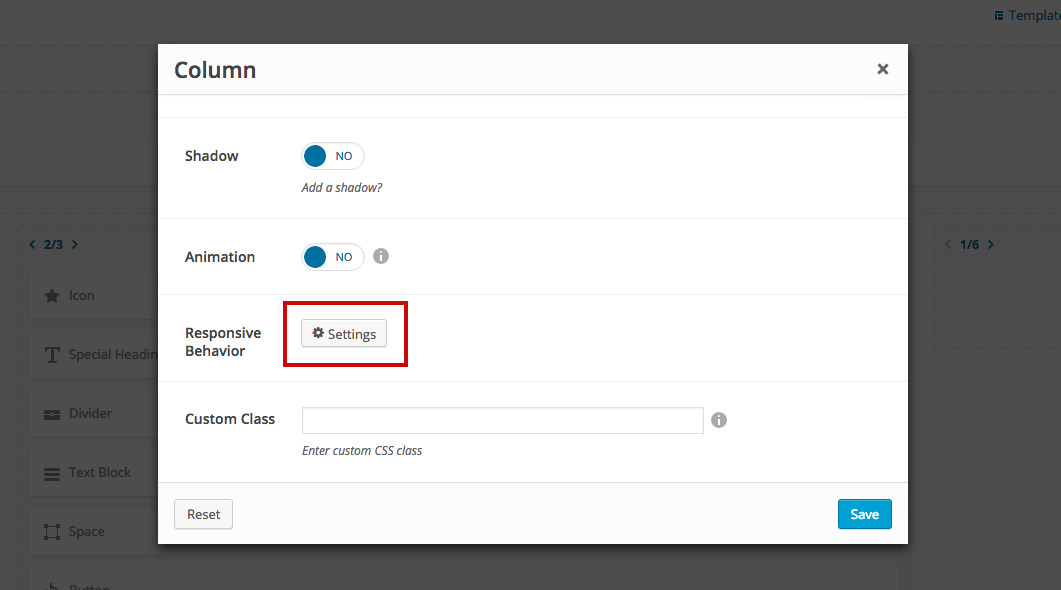Increase the 2/3 column width
The image size is (1061, 590).
75,244
